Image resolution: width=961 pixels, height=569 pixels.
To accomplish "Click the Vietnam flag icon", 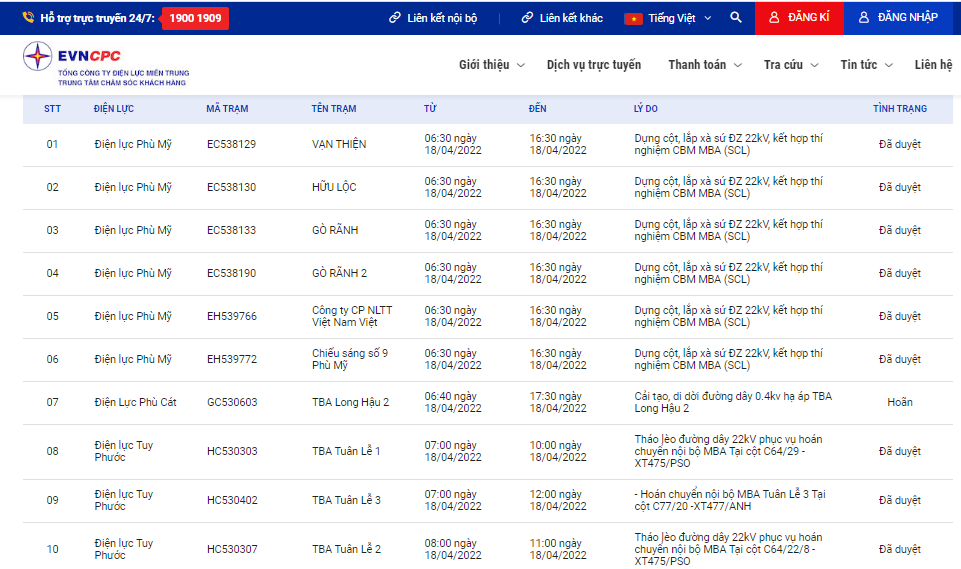I will (633, 18).
